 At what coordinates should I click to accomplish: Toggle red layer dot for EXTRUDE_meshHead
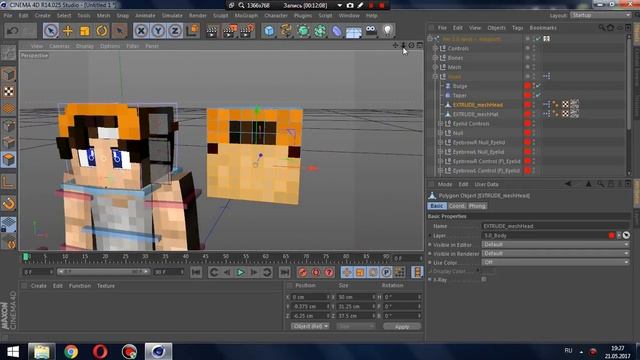527,104
